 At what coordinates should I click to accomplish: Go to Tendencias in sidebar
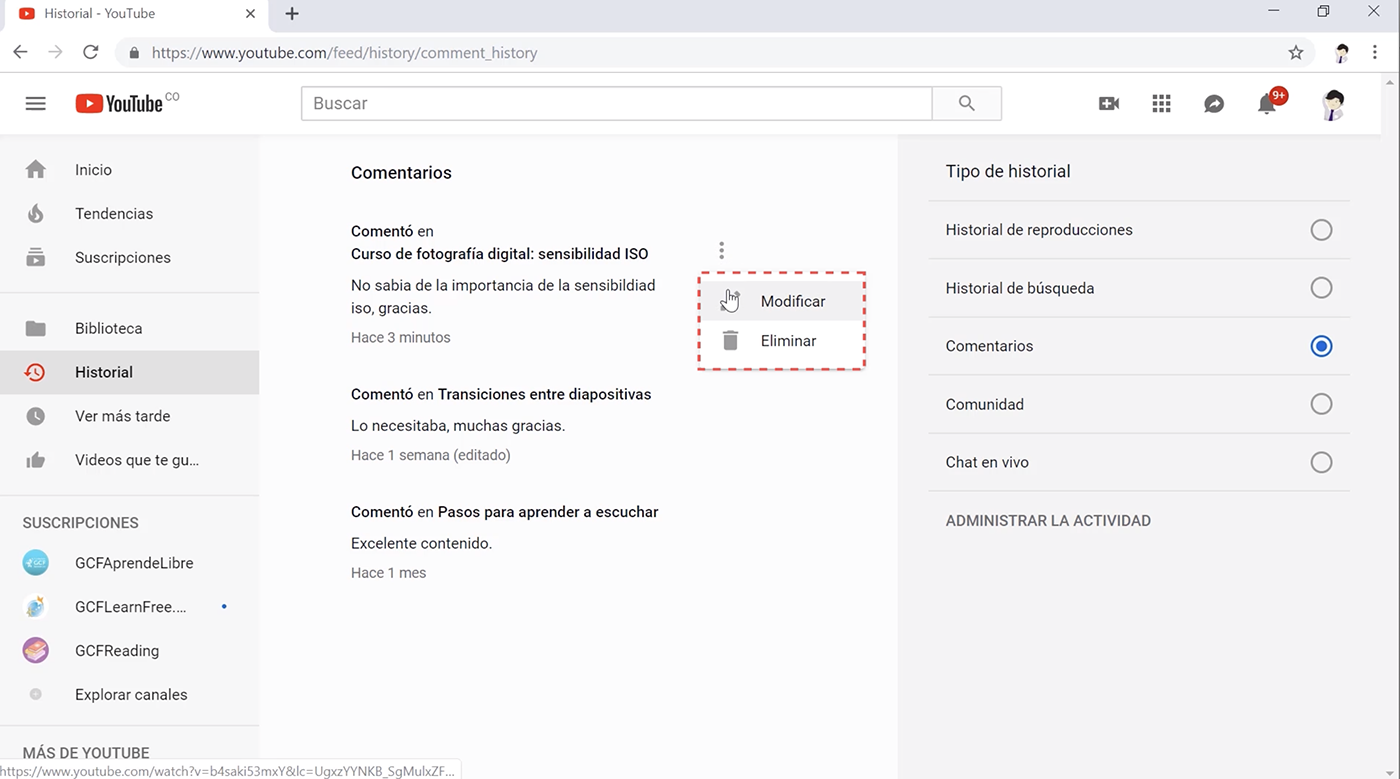[114, 214]
